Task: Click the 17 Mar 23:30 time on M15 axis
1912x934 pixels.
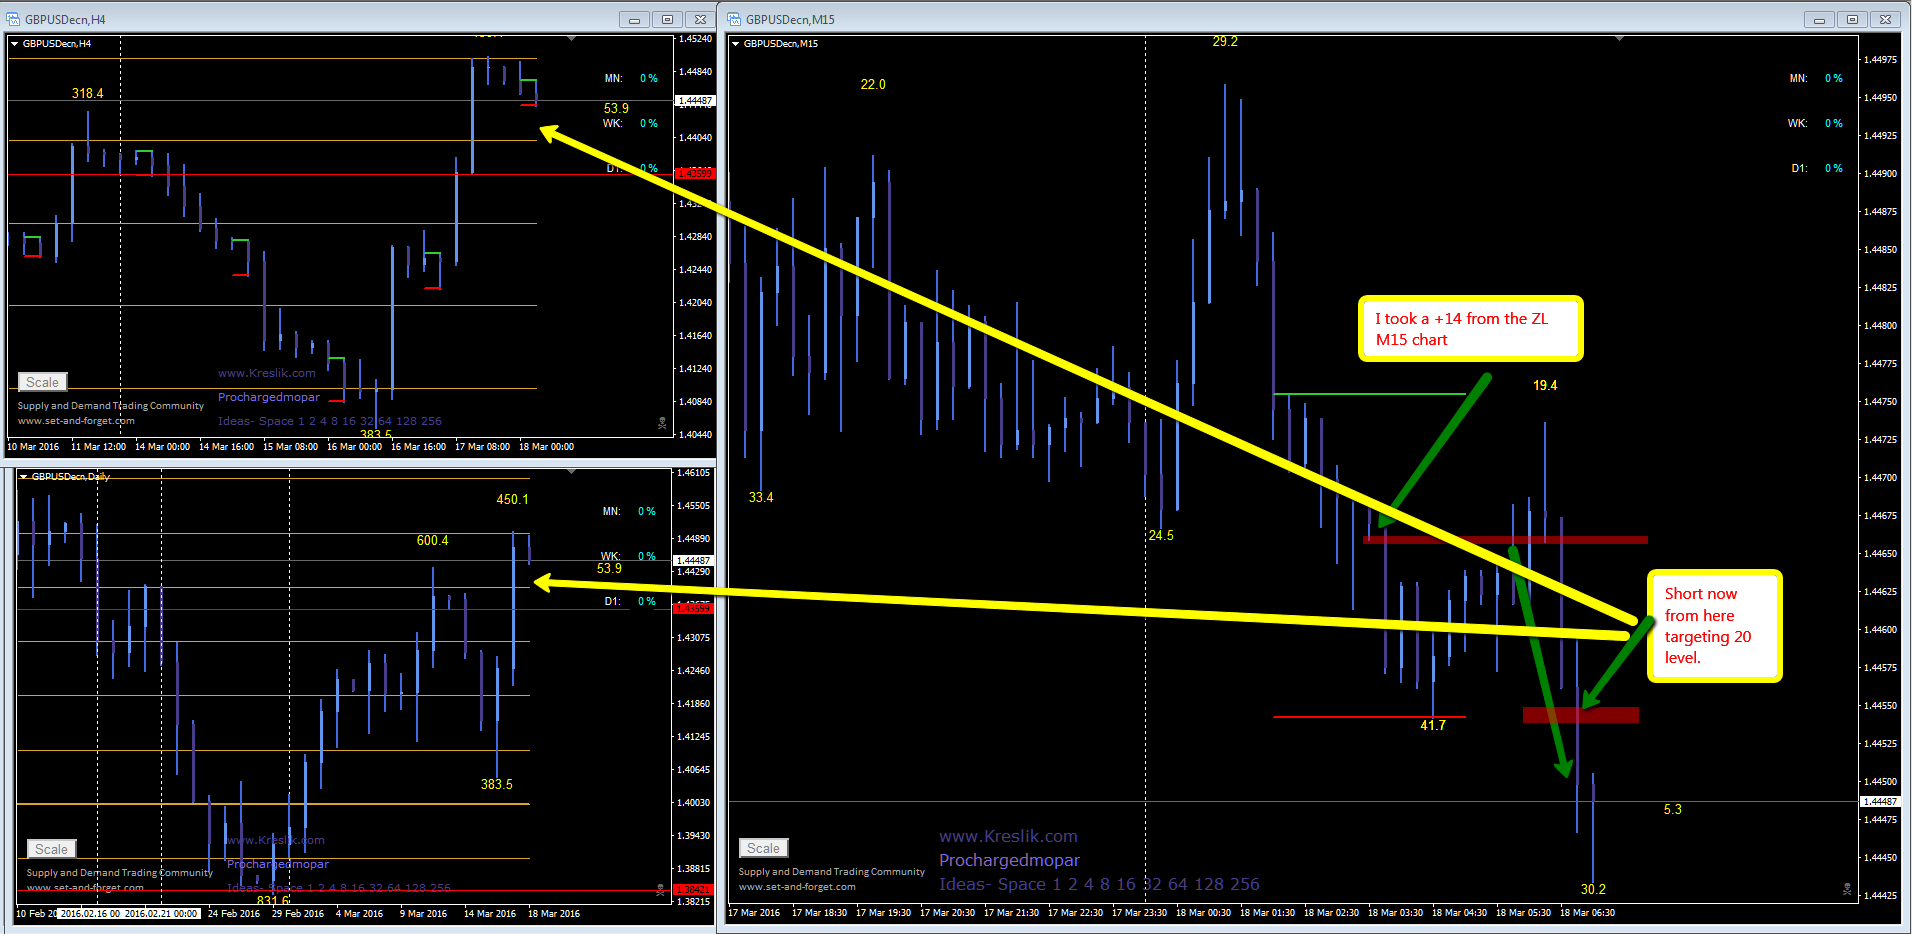Action: point(1139,912)
